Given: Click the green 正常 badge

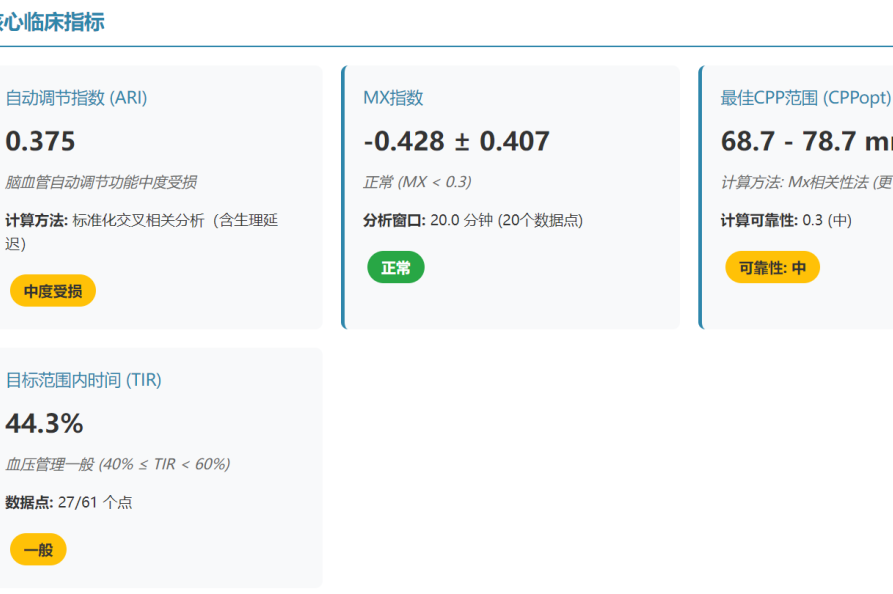Looking at the screenshot, I should [x=396, y=267].
